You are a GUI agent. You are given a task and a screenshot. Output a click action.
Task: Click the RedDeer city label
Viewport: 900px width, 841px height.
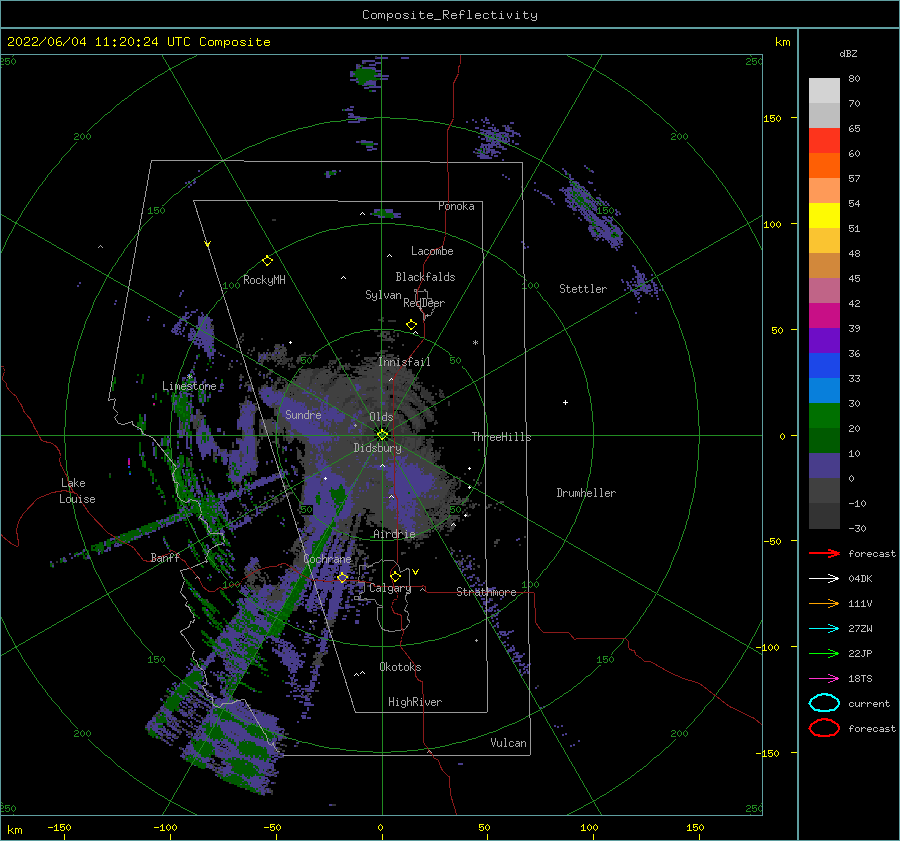pyautogui.click(x=424, y=303)
